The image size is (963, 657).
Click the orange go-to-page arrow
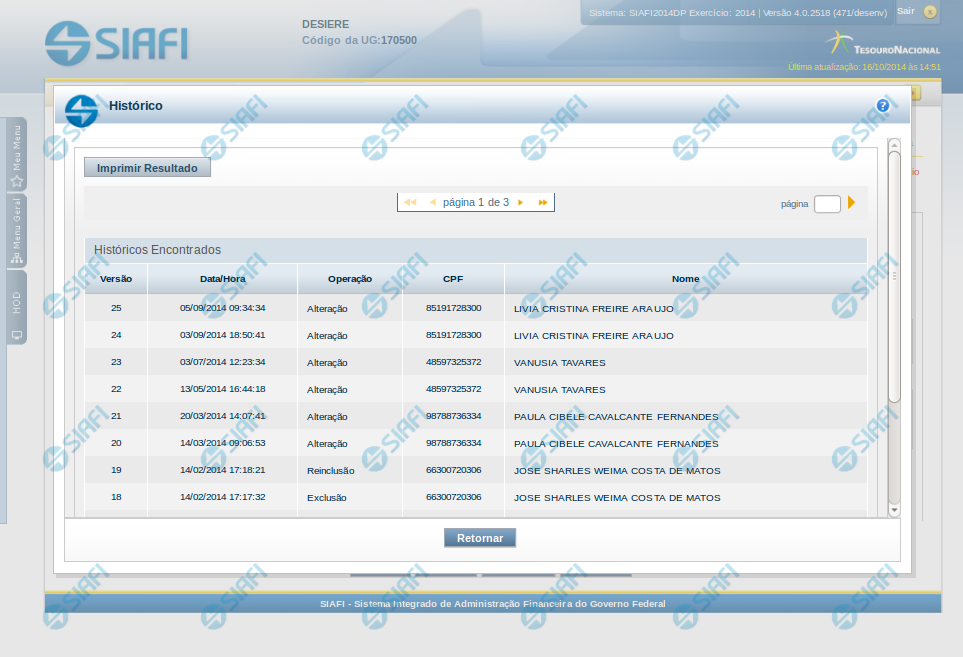click(851, 203)
